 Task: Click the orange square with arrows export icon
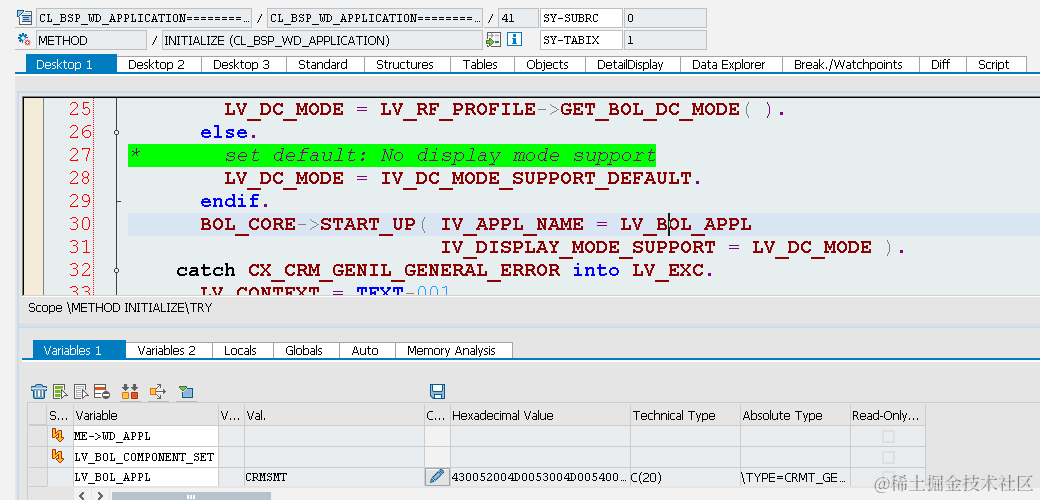click(158, 392)
